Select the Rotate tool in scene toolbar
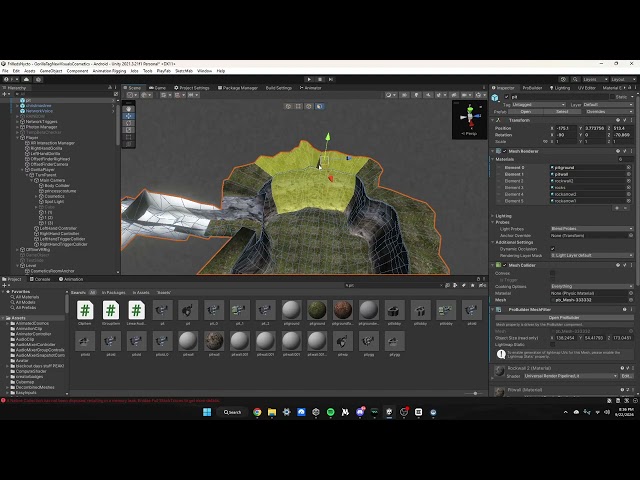 (129, 123)
